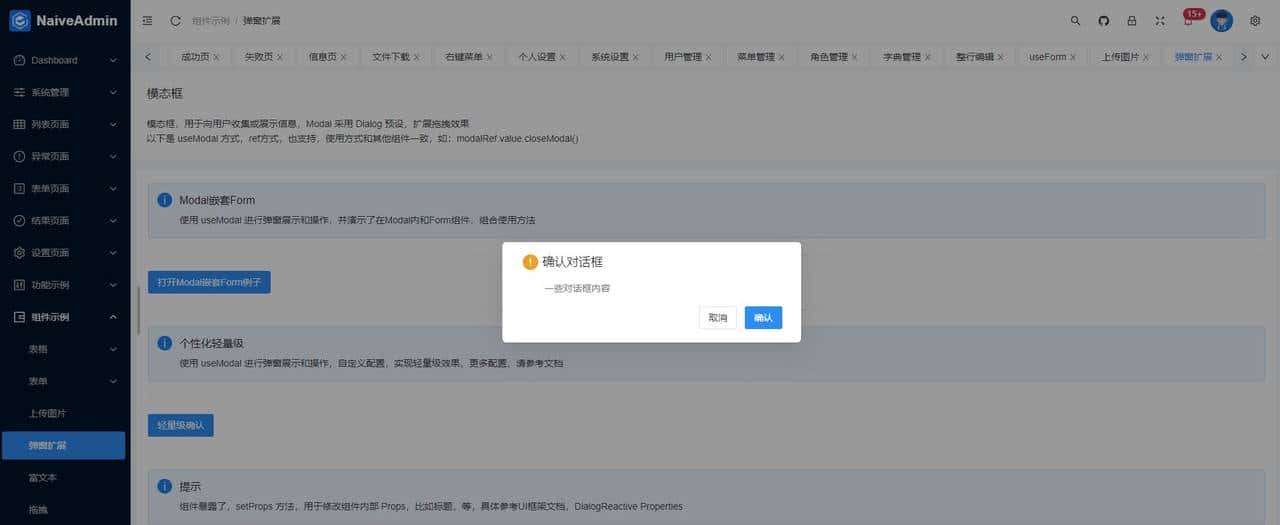Click the info icon beside 提示
Screen dimensions: 1280x525
[x=165, y=486]
